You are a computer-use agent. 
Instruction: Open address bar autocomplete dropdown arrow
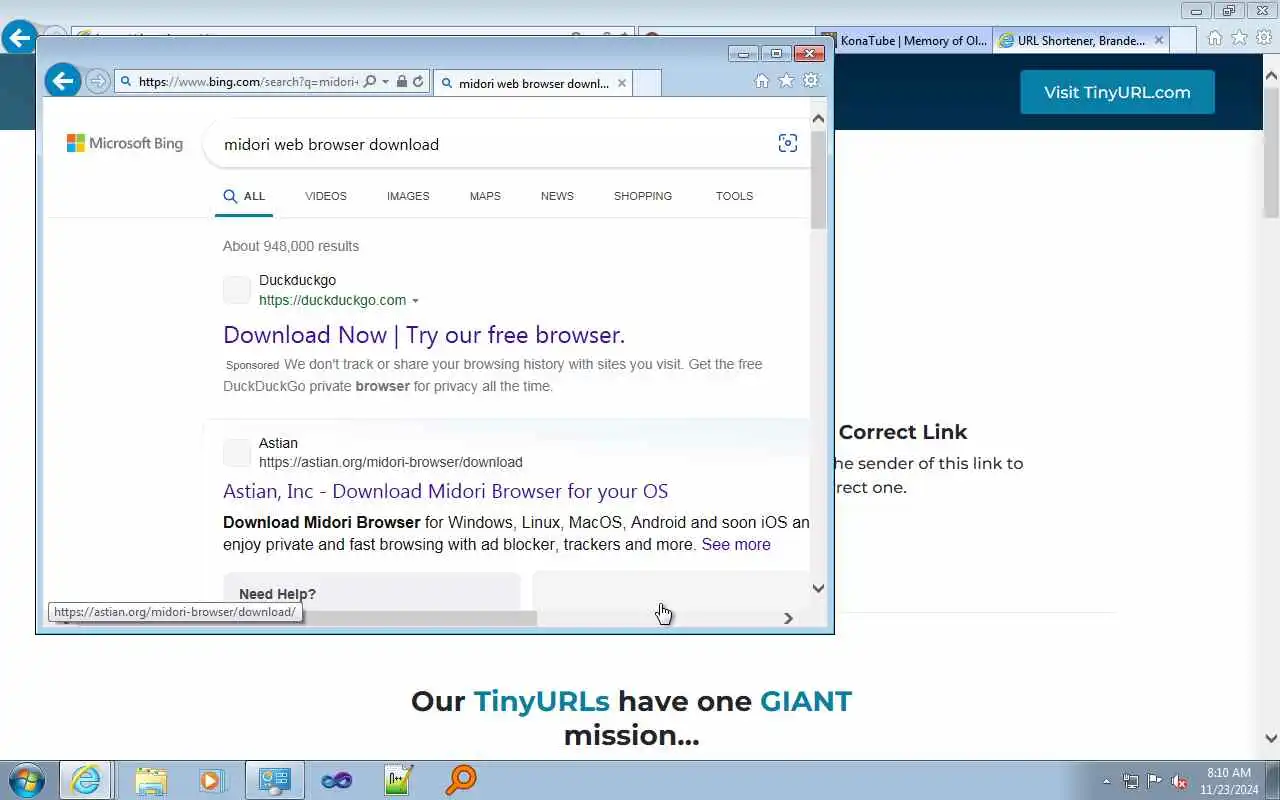384,82
